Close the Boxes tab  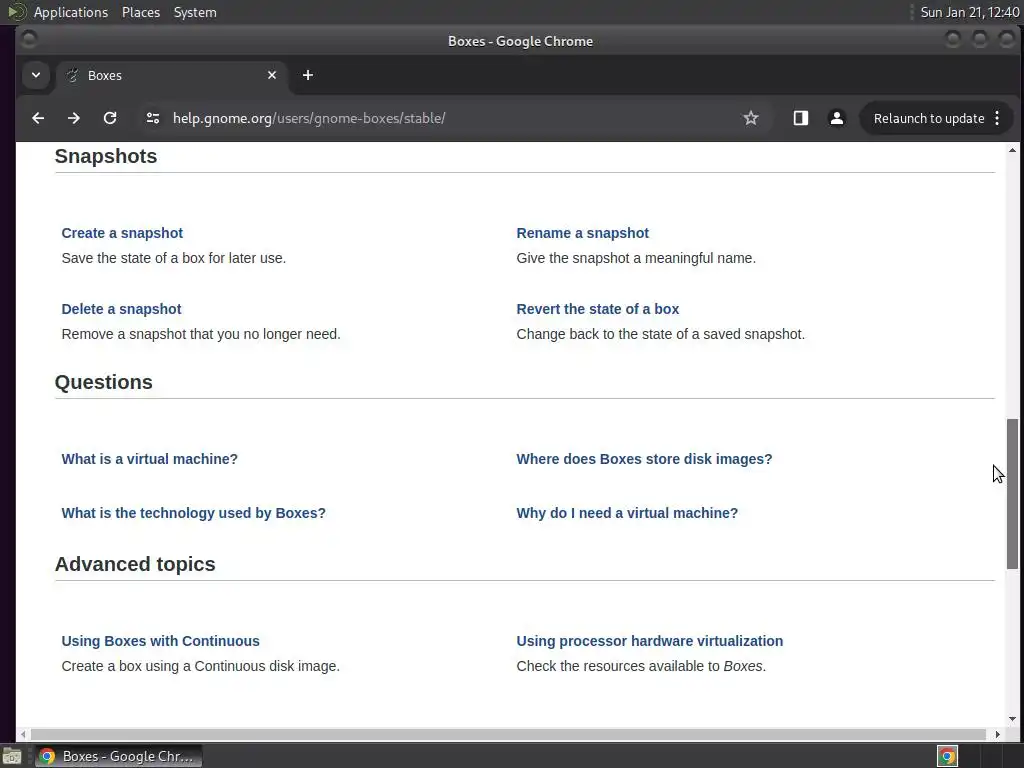272,75
